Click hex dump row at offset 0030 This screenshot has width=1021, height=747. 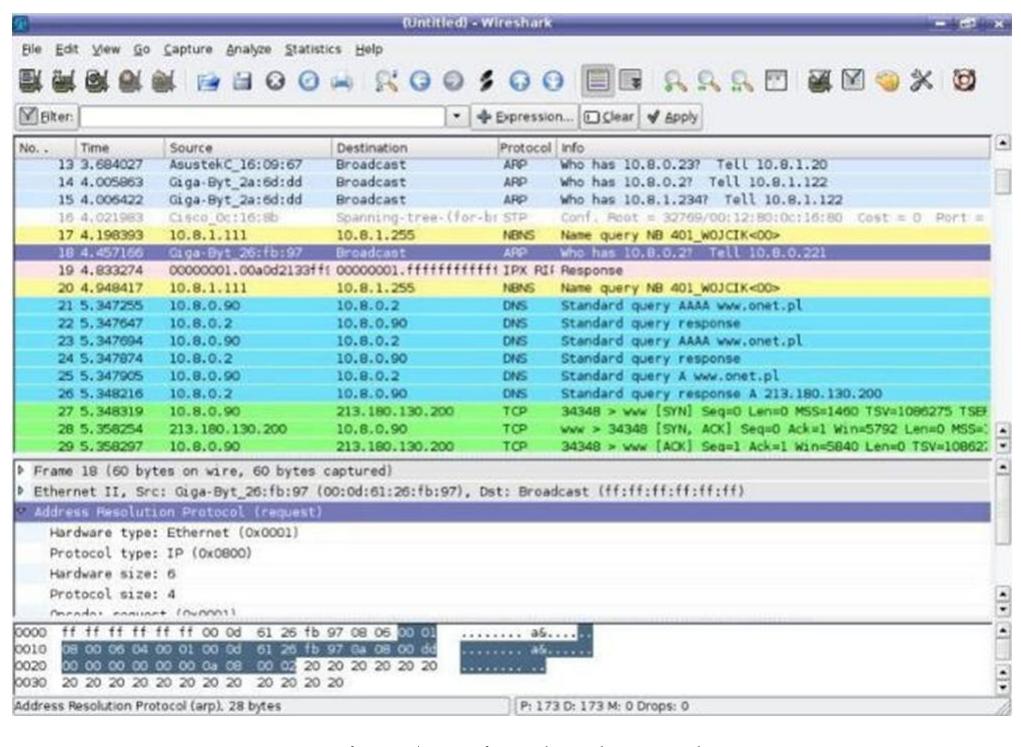click(179, 683)
